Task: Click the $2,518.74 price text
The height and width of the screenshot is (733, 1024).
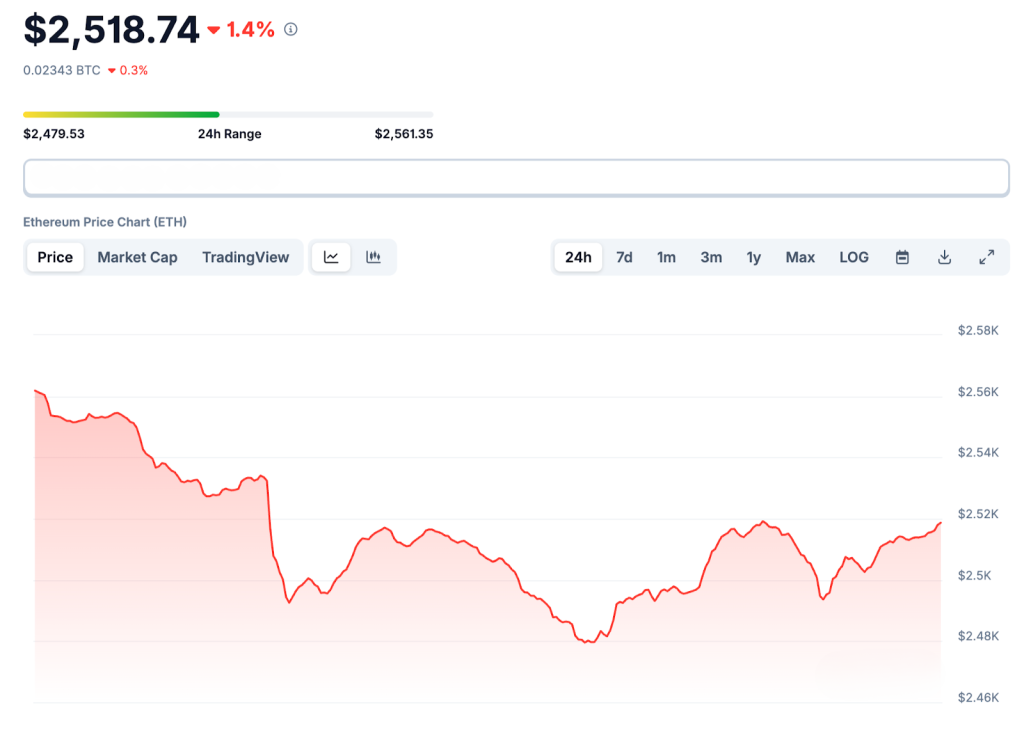Action: click(x=111, y=30)
